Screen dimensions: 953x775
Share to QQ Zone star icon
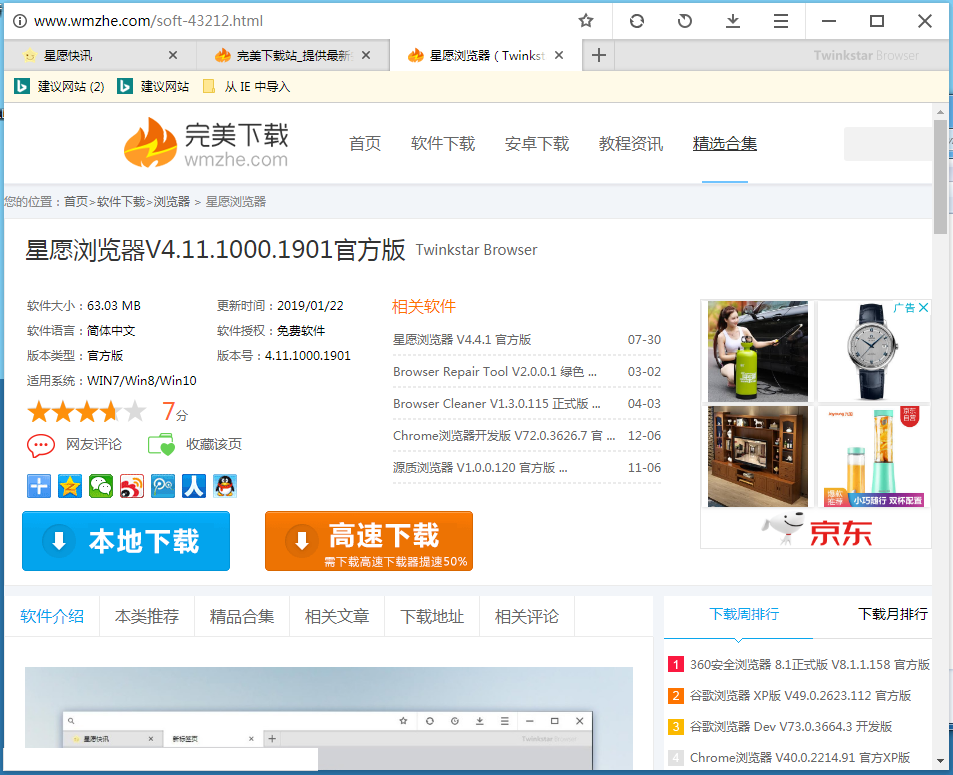[x=70, y=486]
